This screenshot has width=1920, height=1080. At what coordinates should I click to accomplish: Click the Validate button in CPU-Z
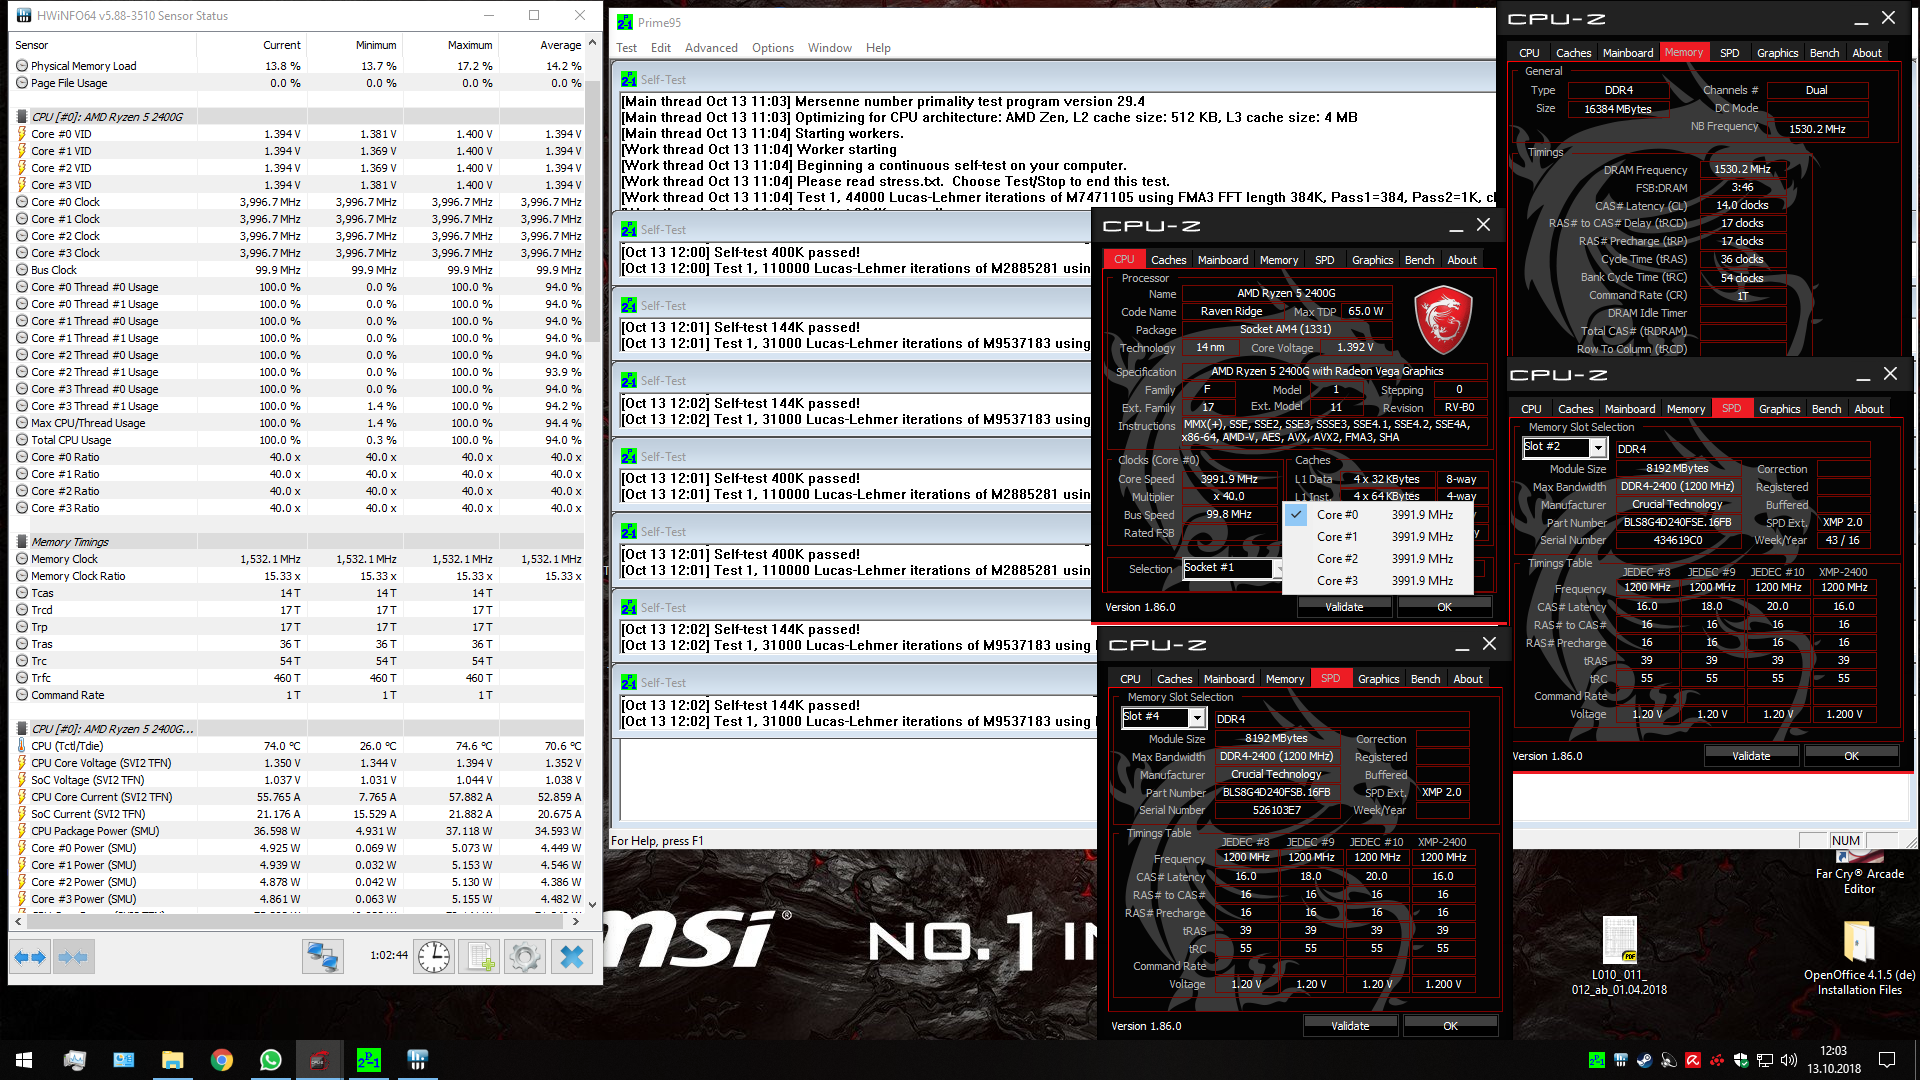[1344, 607]
